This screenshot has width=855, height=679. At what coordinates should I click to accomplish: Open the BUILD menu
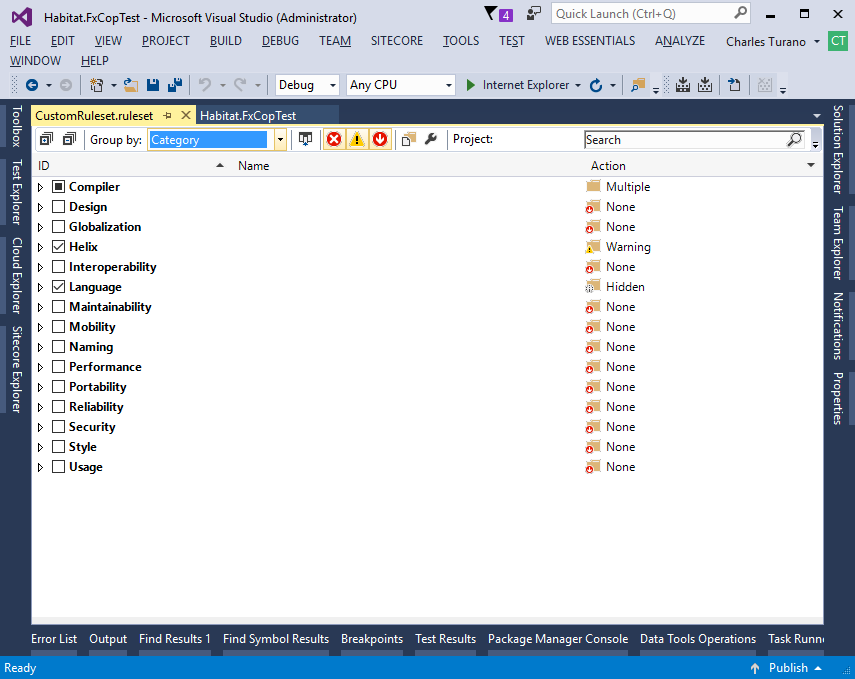coord(226,41)
